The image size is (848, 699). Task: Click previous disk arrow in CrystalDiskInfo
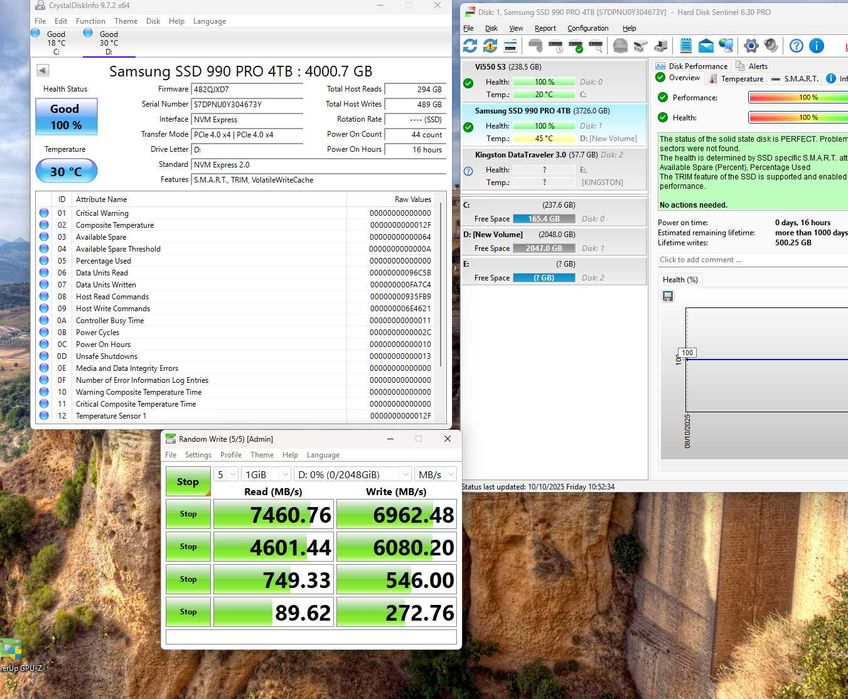43,70
